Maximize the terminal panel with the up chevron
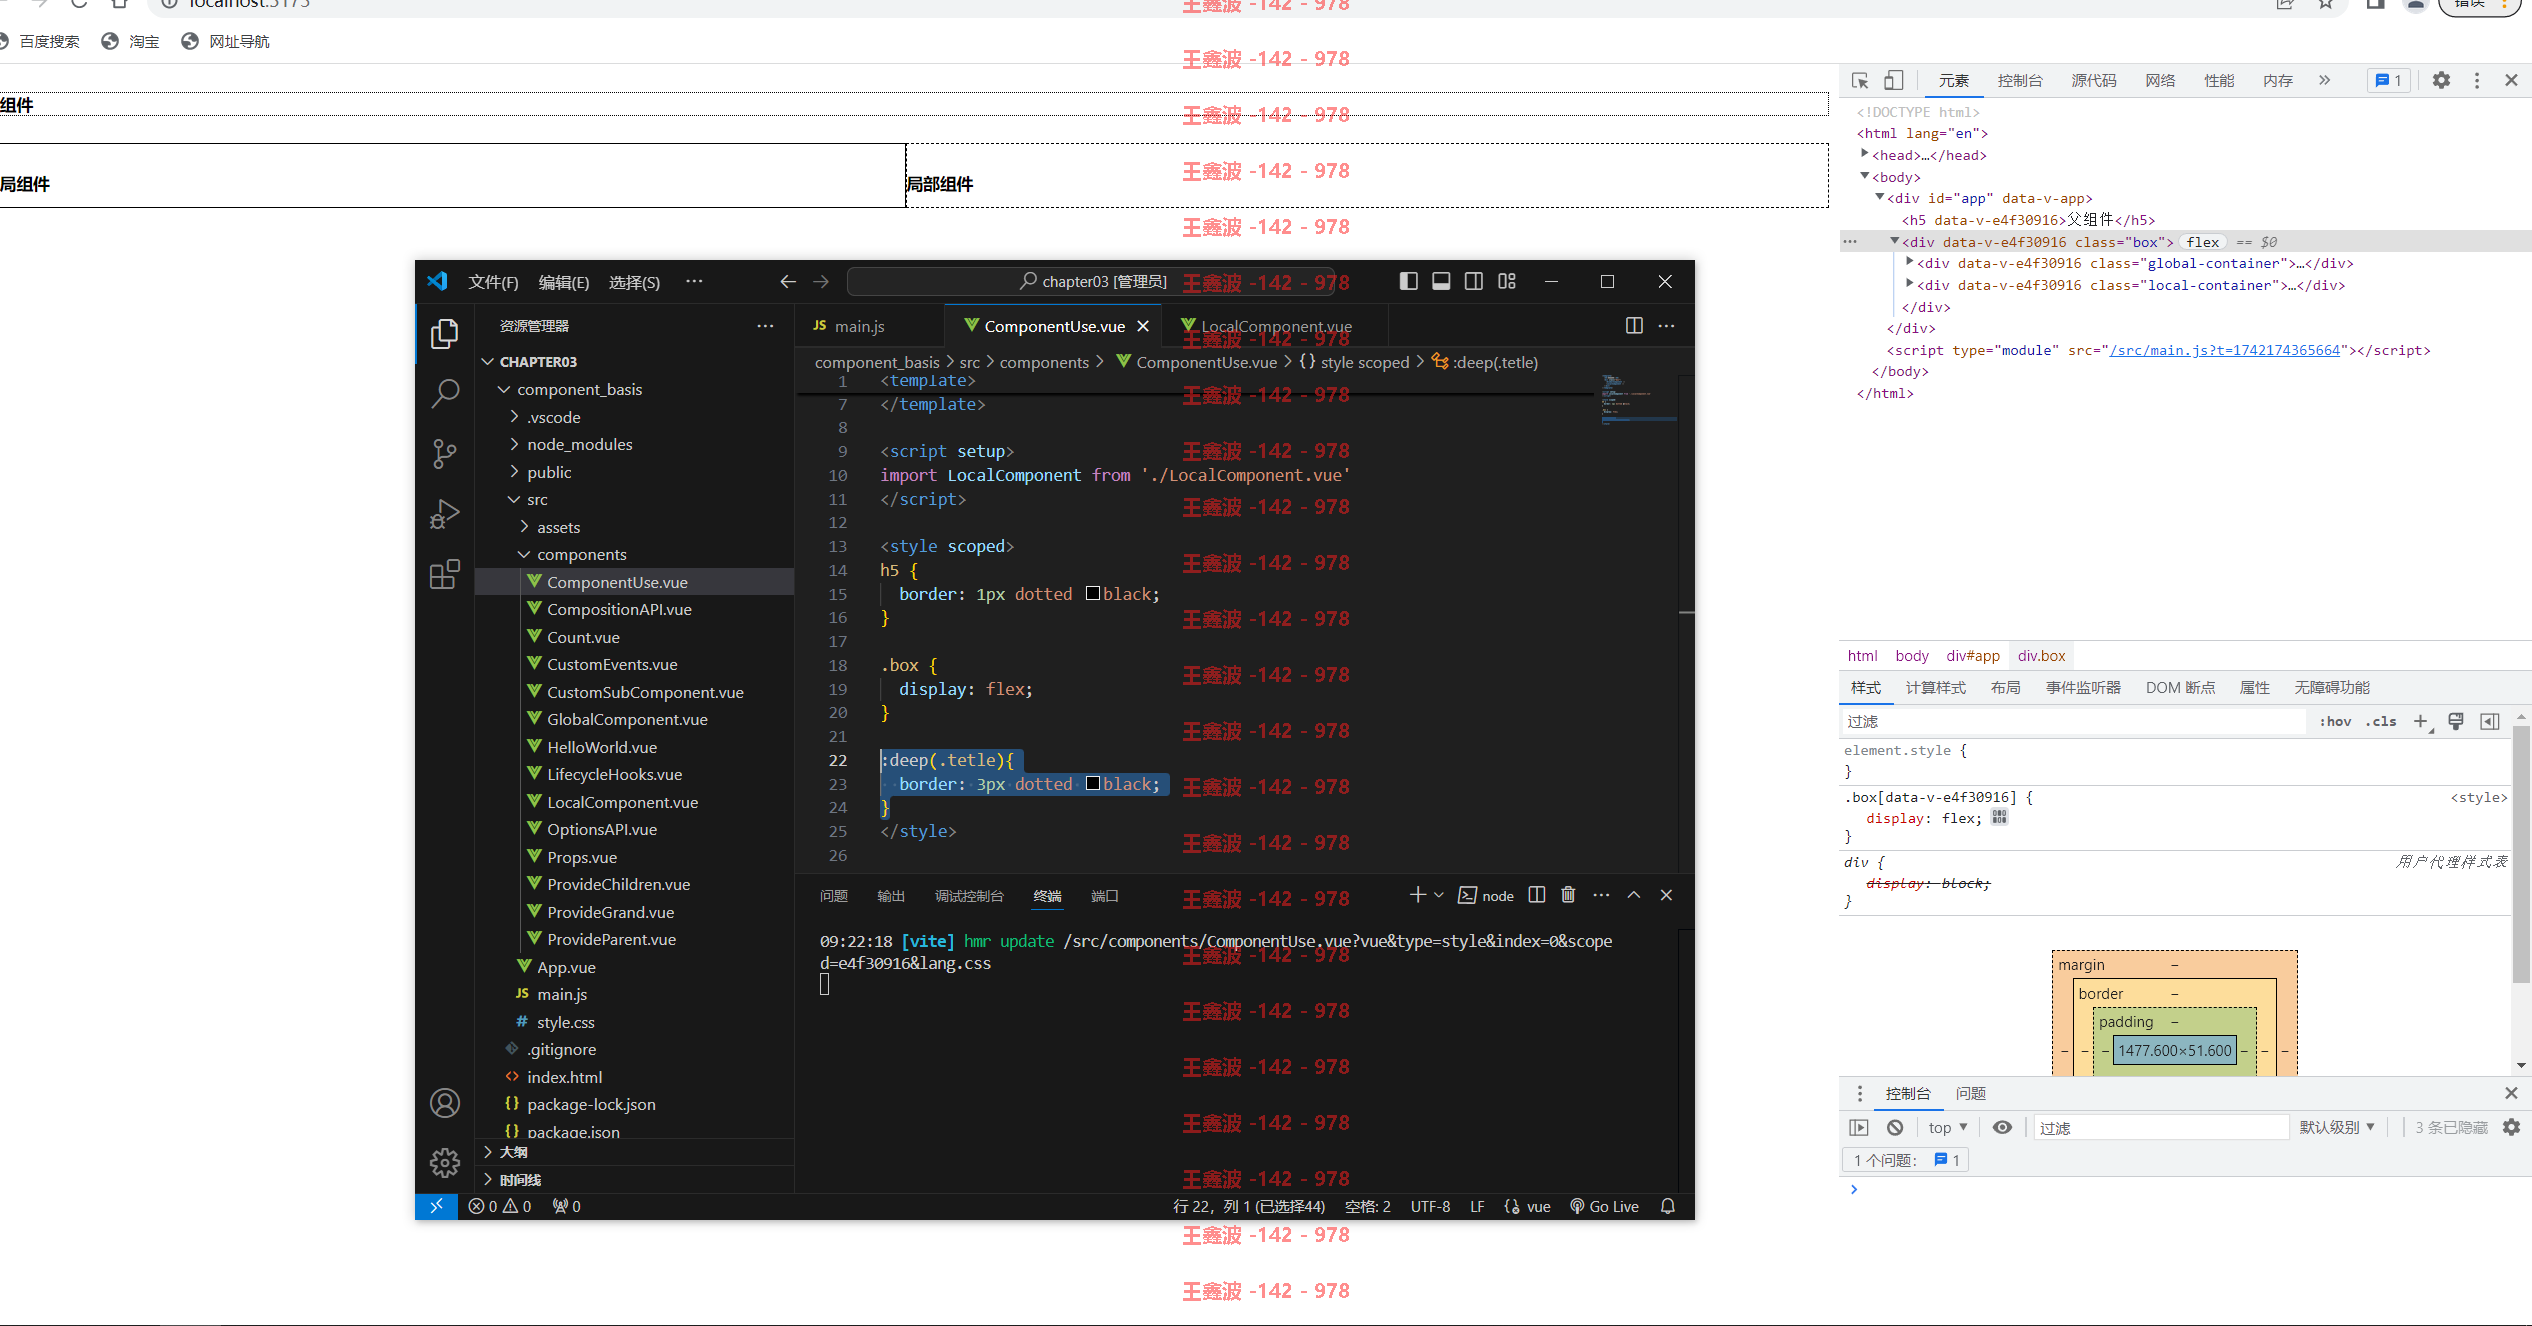This screenshot has height=1326, width=2532. click(x=1634, y=895)
